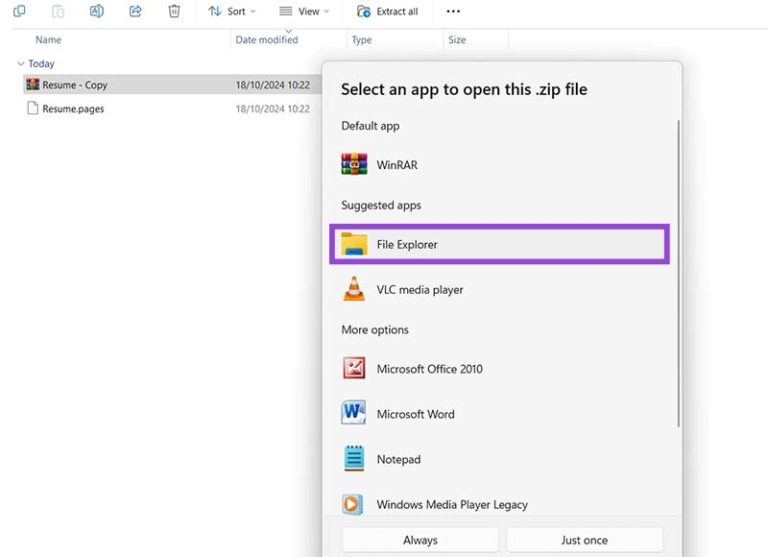This screenshot has height=557, width=768.
Task: Collapse the Today group
Action: point(21,64)
